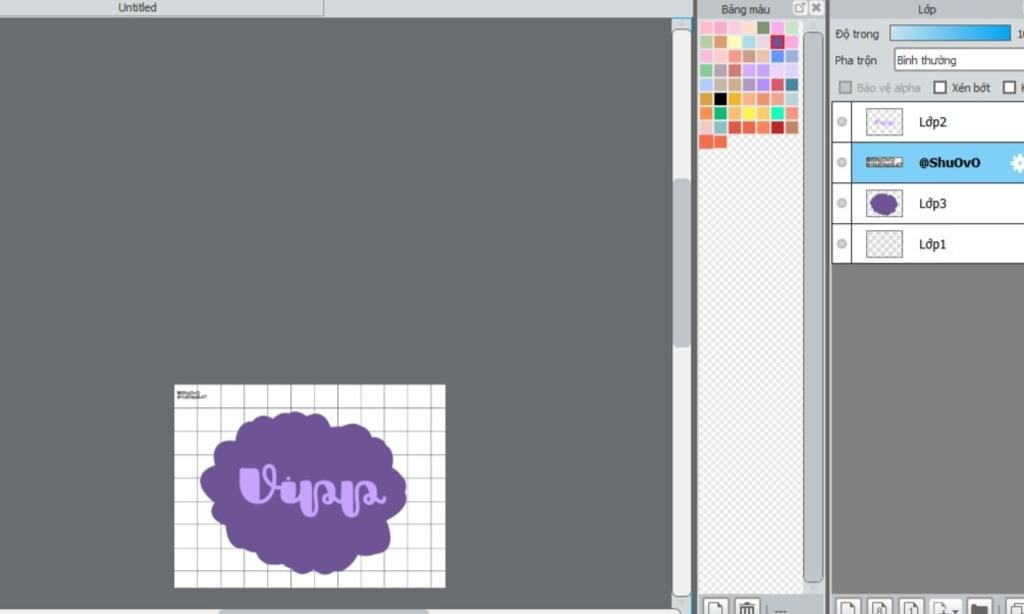Click the @ShuOvO layer thumbnail

click(x=884, y=162)
